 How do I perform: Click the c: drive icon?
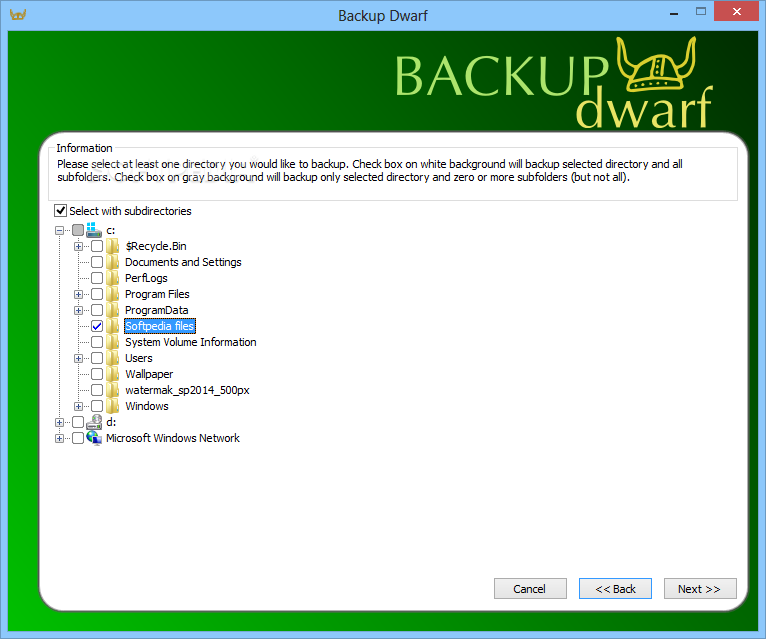coord(93,230)
